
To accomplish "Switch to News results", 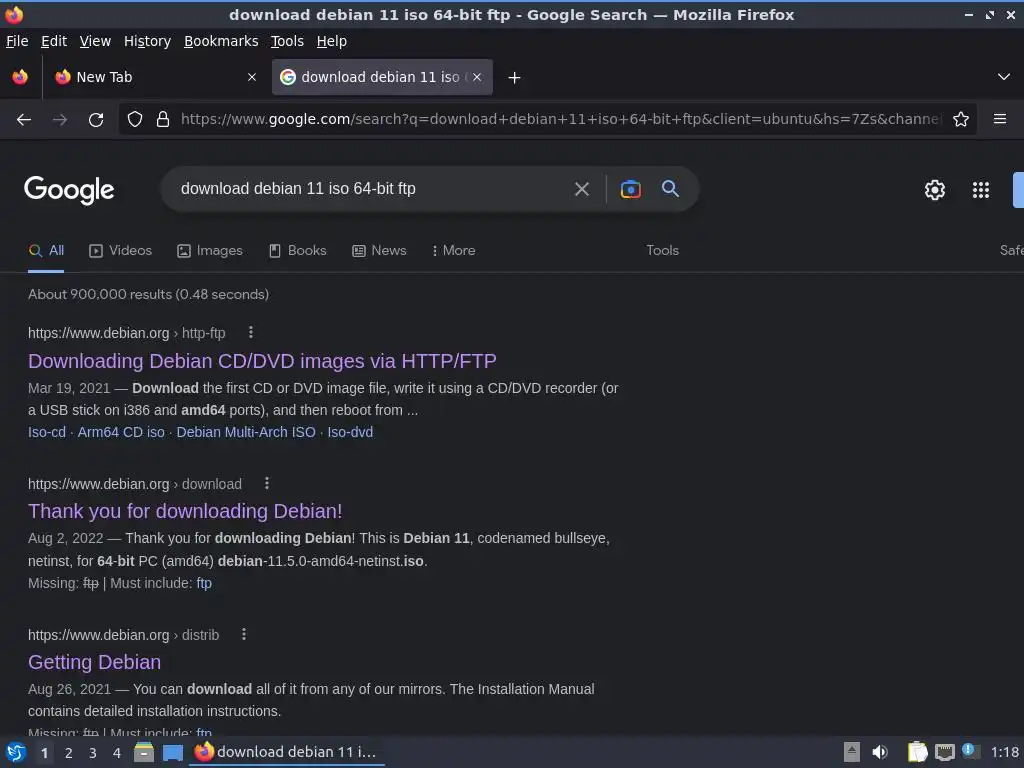I will (x=379, y=251).
